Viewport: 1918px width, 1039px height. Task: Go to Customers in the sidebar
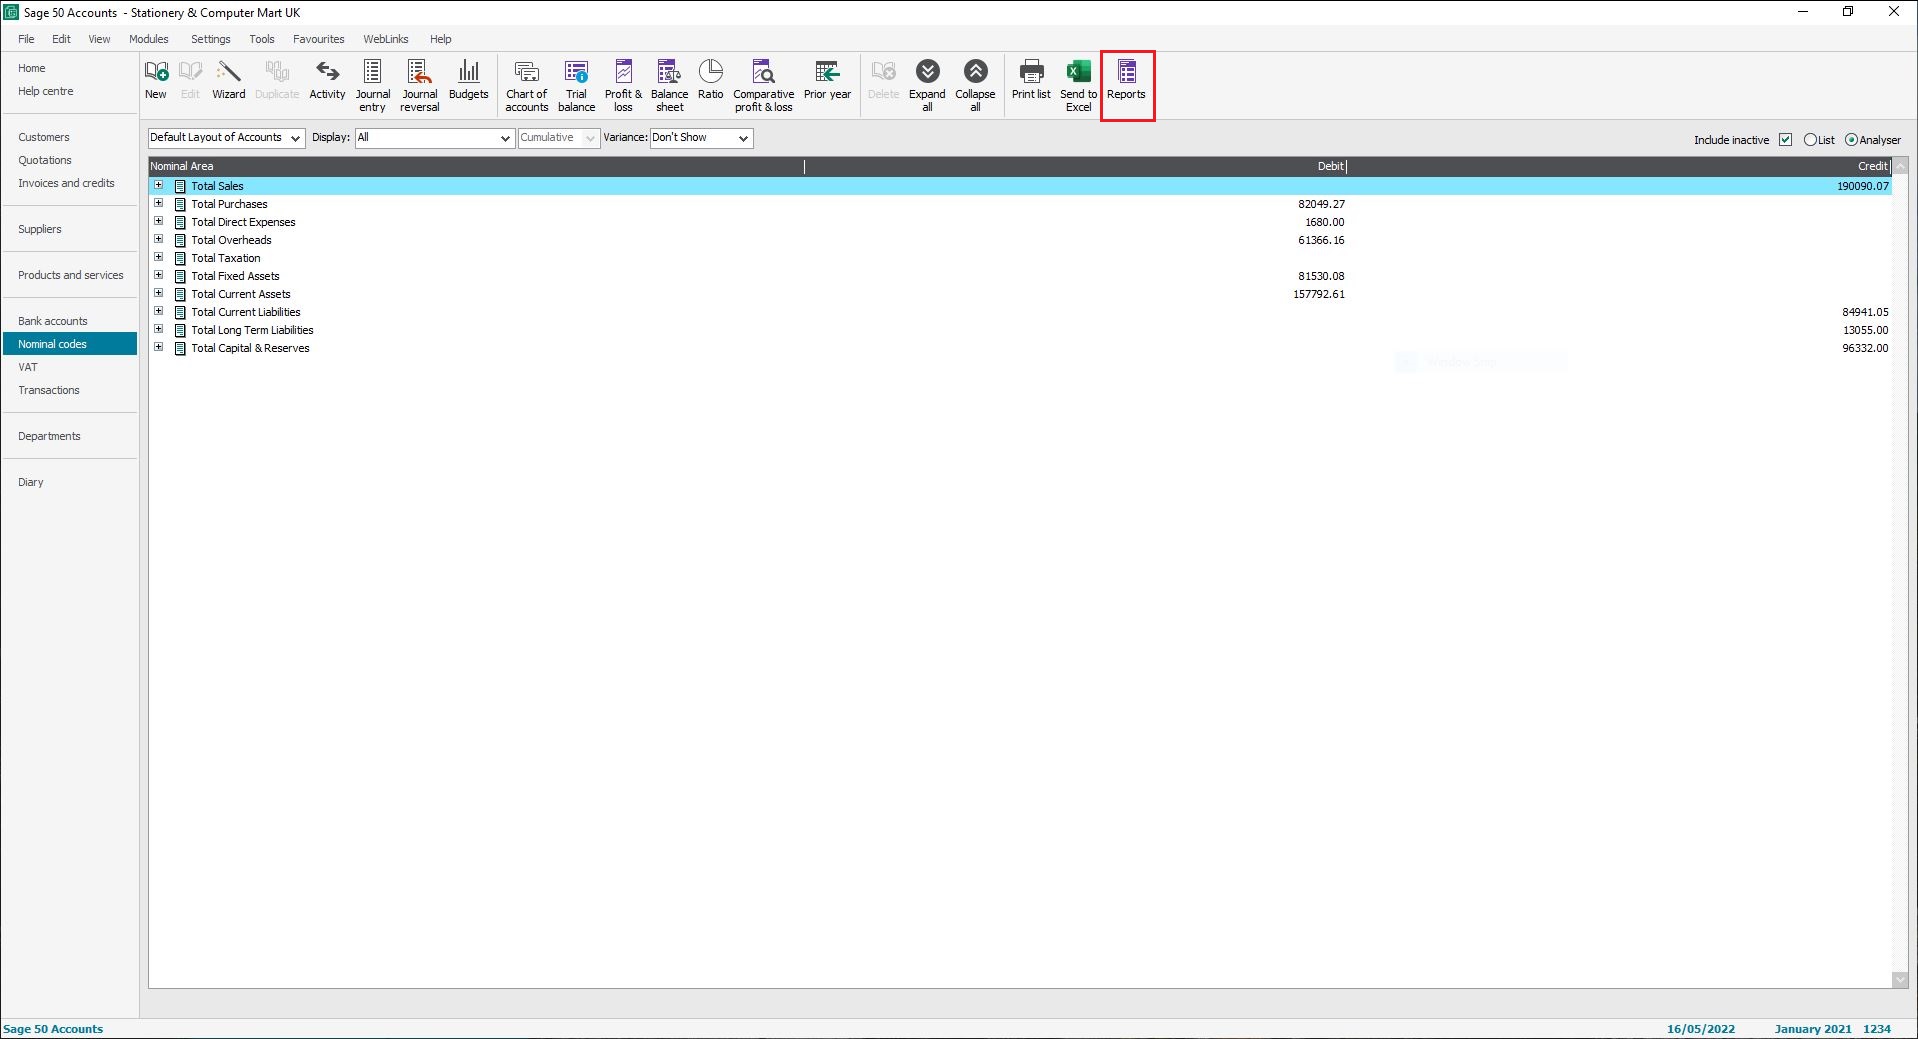click(44, 137)
